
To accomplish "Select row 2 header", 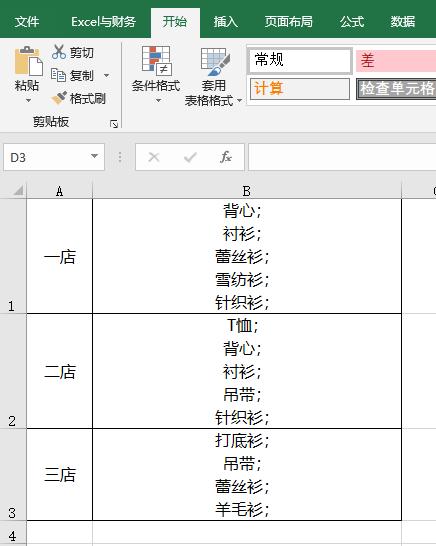I will tap(13, 371).
